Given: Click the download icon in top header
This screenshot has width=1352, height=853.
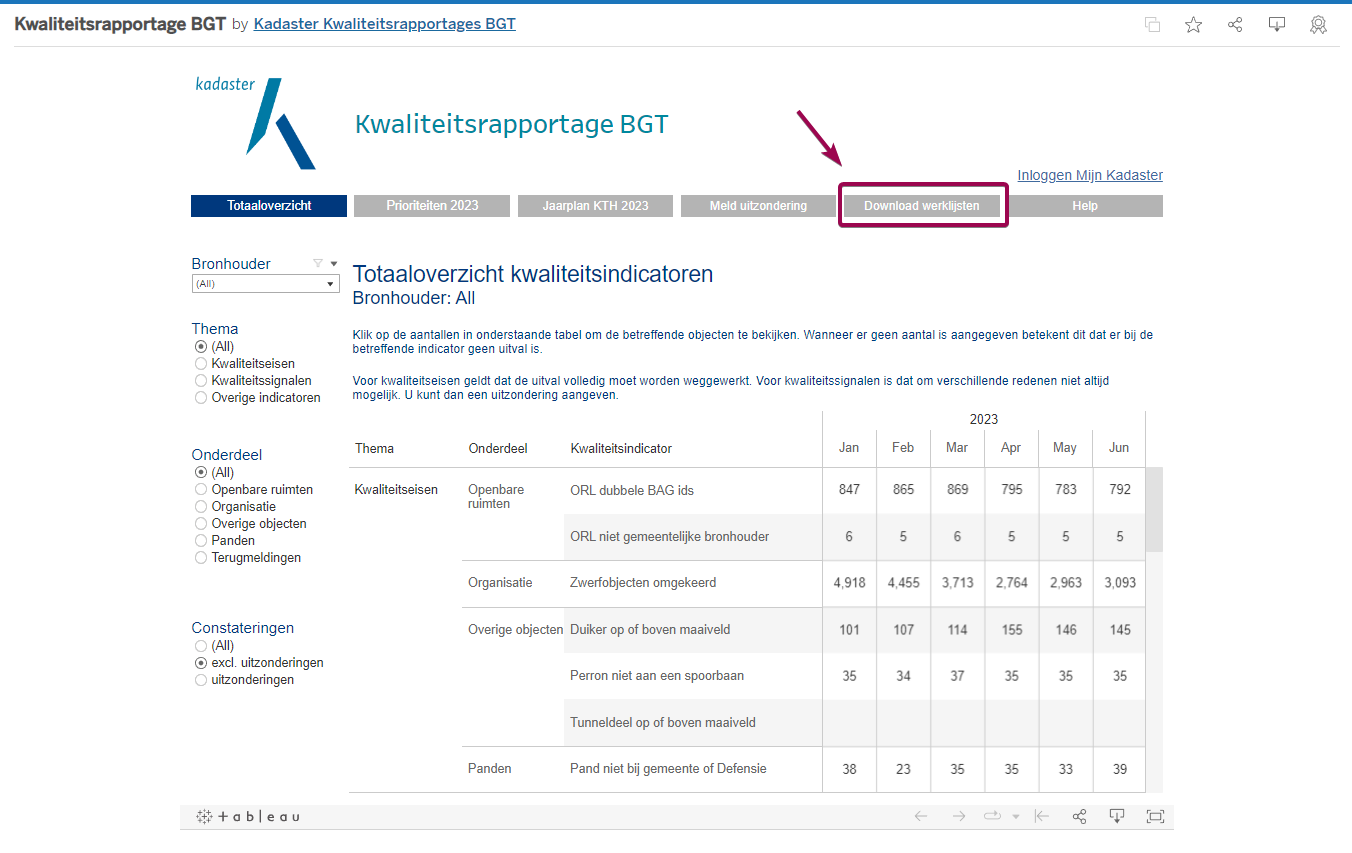Looking at the screenshot, I should click(1277, 25).
